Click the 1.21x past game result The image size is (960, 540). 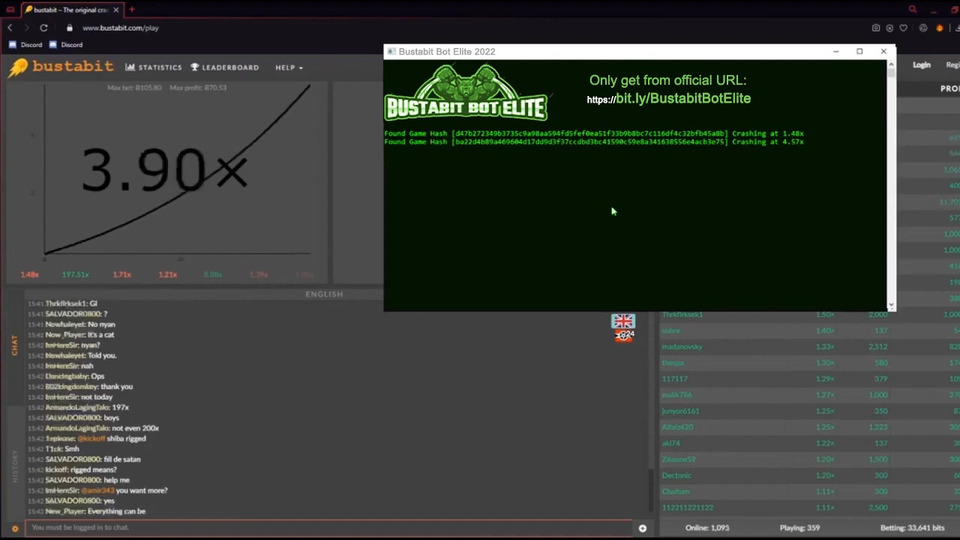168,274
